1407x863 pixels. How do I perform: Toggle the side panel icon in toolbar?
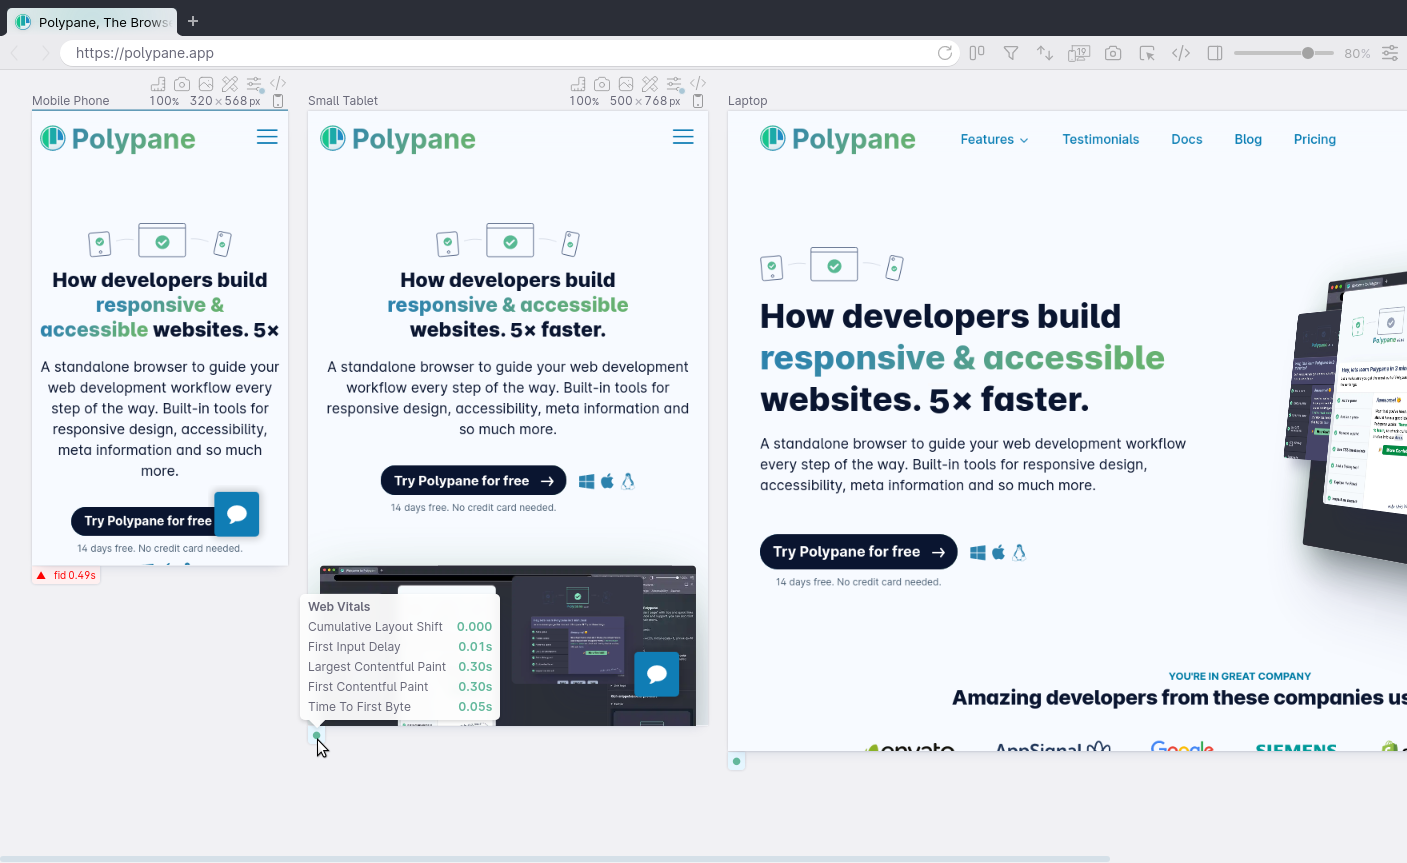pyautogui.click(x=1215, y=53)
